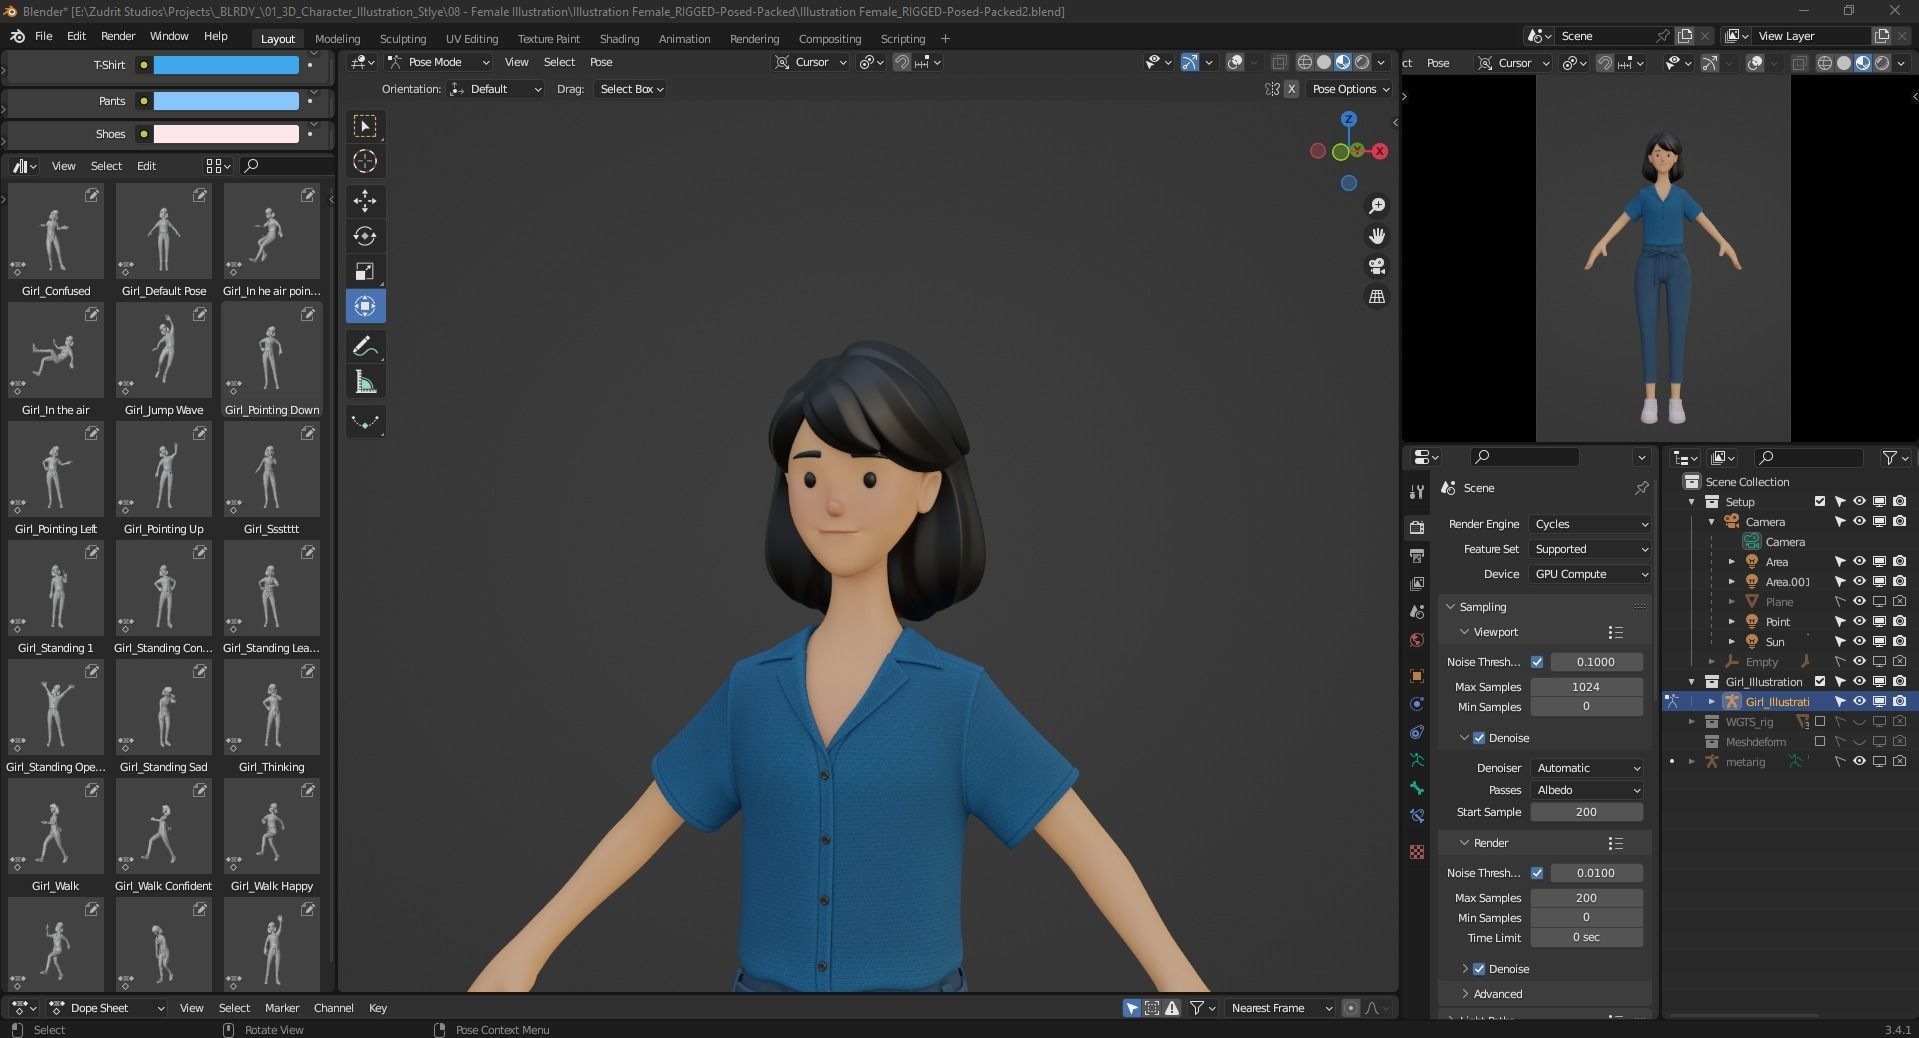Switch to the Shading workspace tab
This screenshot has height=1038, width=1919.
(x=619, y=39)
